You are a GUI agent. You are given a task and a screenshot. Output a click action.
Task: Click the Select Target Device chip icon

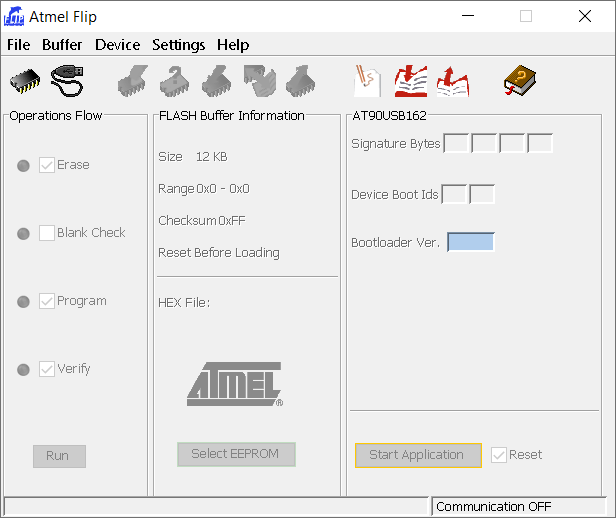tap(25, 81)
